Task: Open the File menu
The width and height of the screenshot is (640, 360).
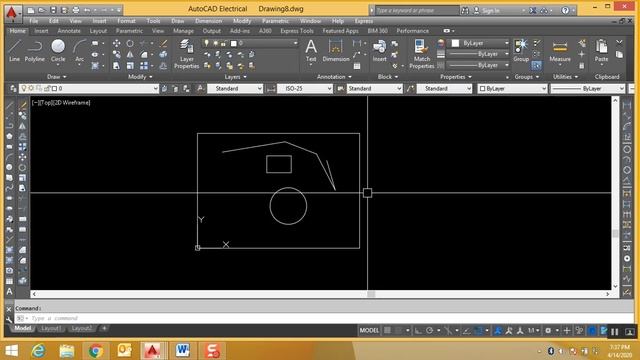Action: pyautogui.click(x=34, y=21)
